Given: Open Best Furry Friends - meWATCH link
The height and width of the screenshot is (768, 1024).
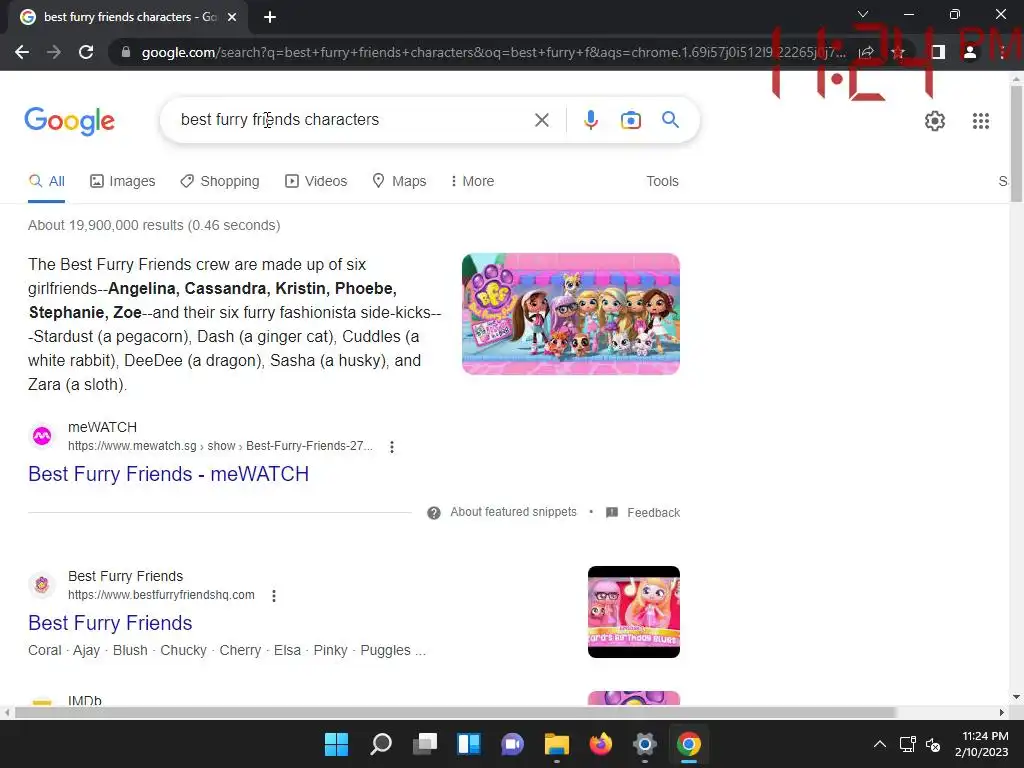Looking at the screenshot, I should (168, 474).
